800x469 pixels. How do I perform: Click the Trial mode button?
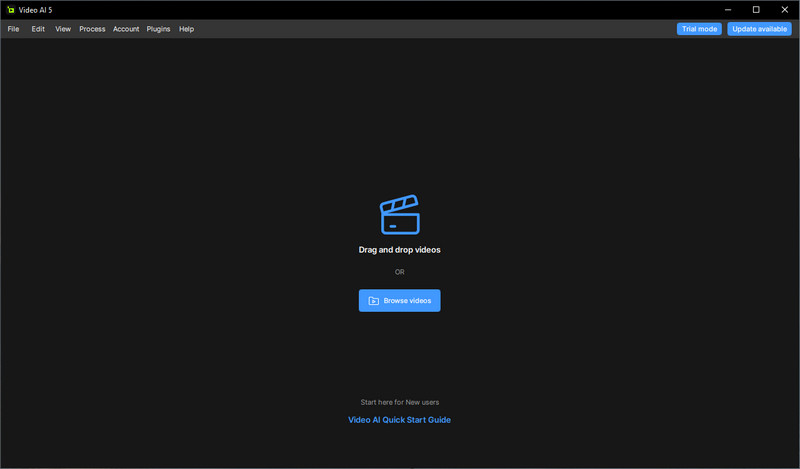(x=699, y=29)
